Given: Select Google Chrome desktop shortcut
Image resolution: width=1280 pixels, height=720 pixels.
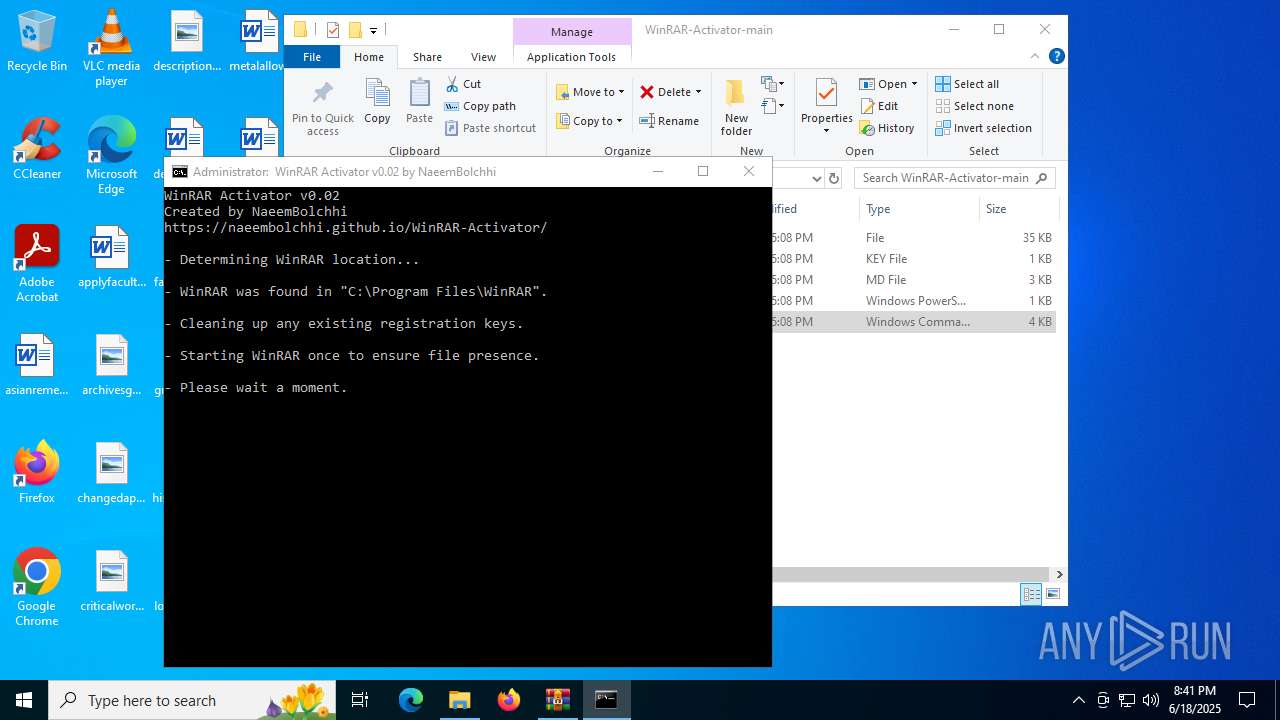Looking at the screenshot, I should [37, 588].
